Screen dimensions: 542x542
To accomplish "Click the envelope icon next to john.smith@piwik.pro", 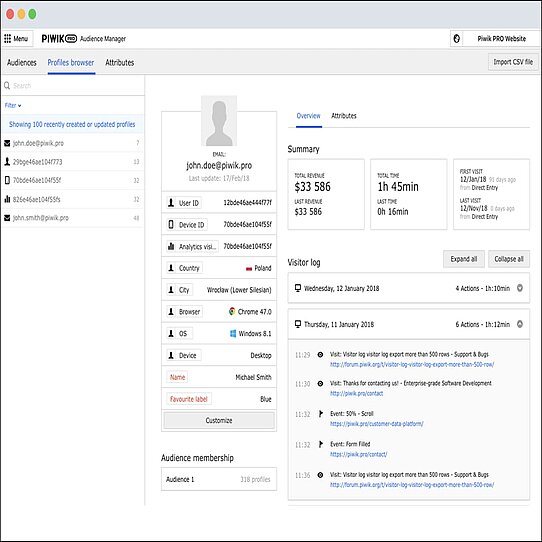I will coord(7,218).
